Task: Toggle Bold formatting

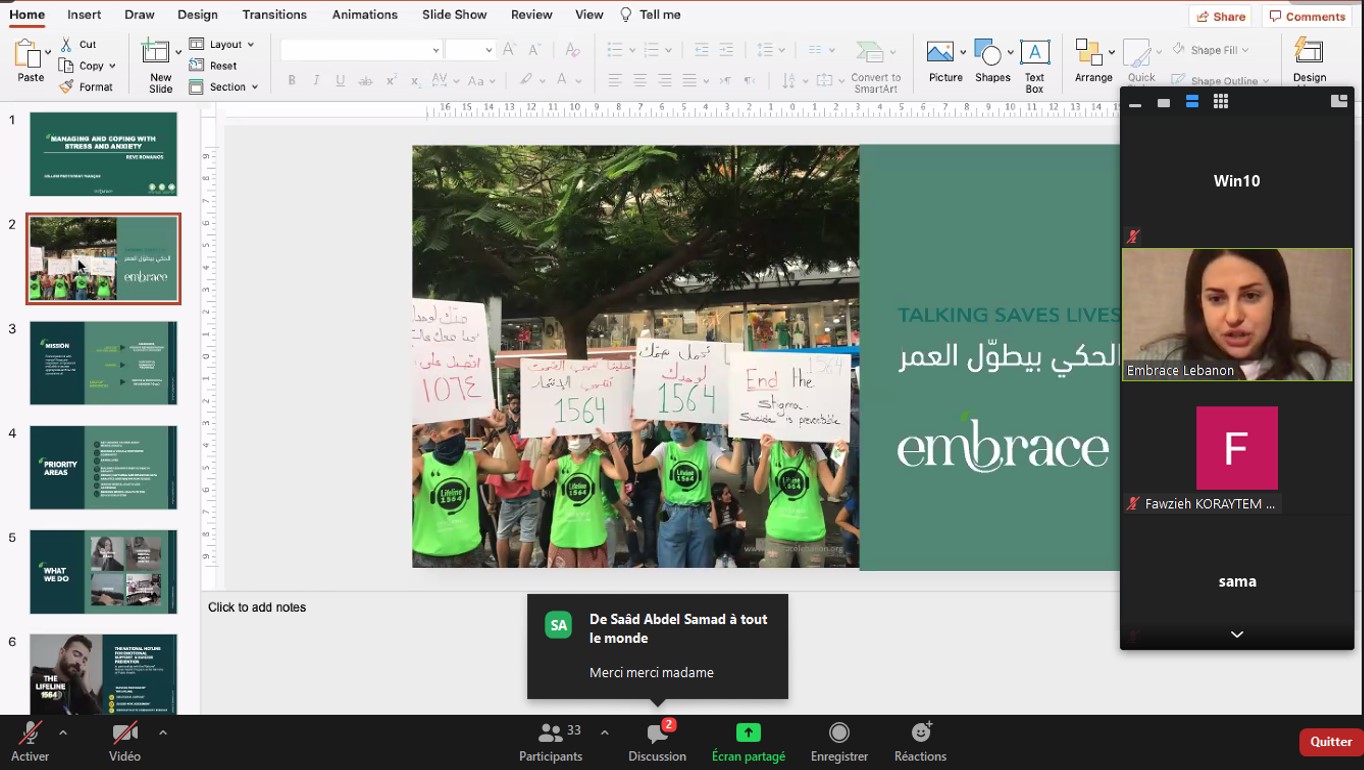Action: (291, 81)
